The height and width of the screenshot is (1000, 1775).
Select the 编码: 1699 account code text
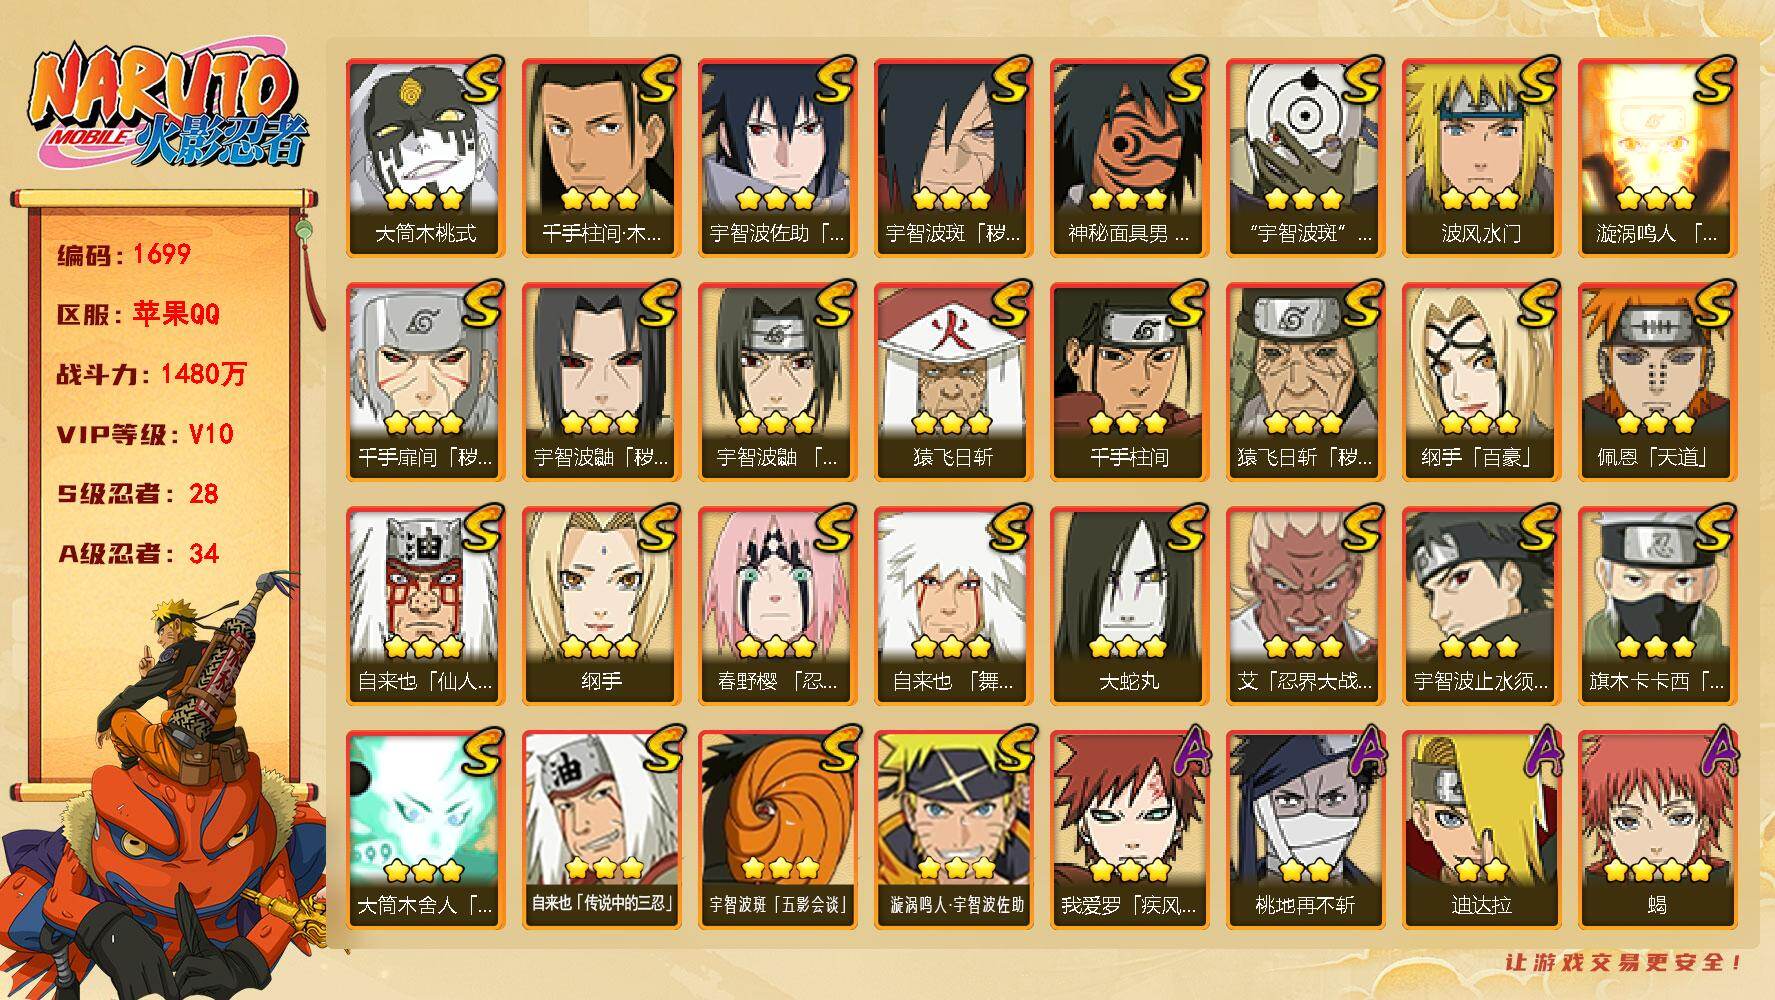coord(124,254)
